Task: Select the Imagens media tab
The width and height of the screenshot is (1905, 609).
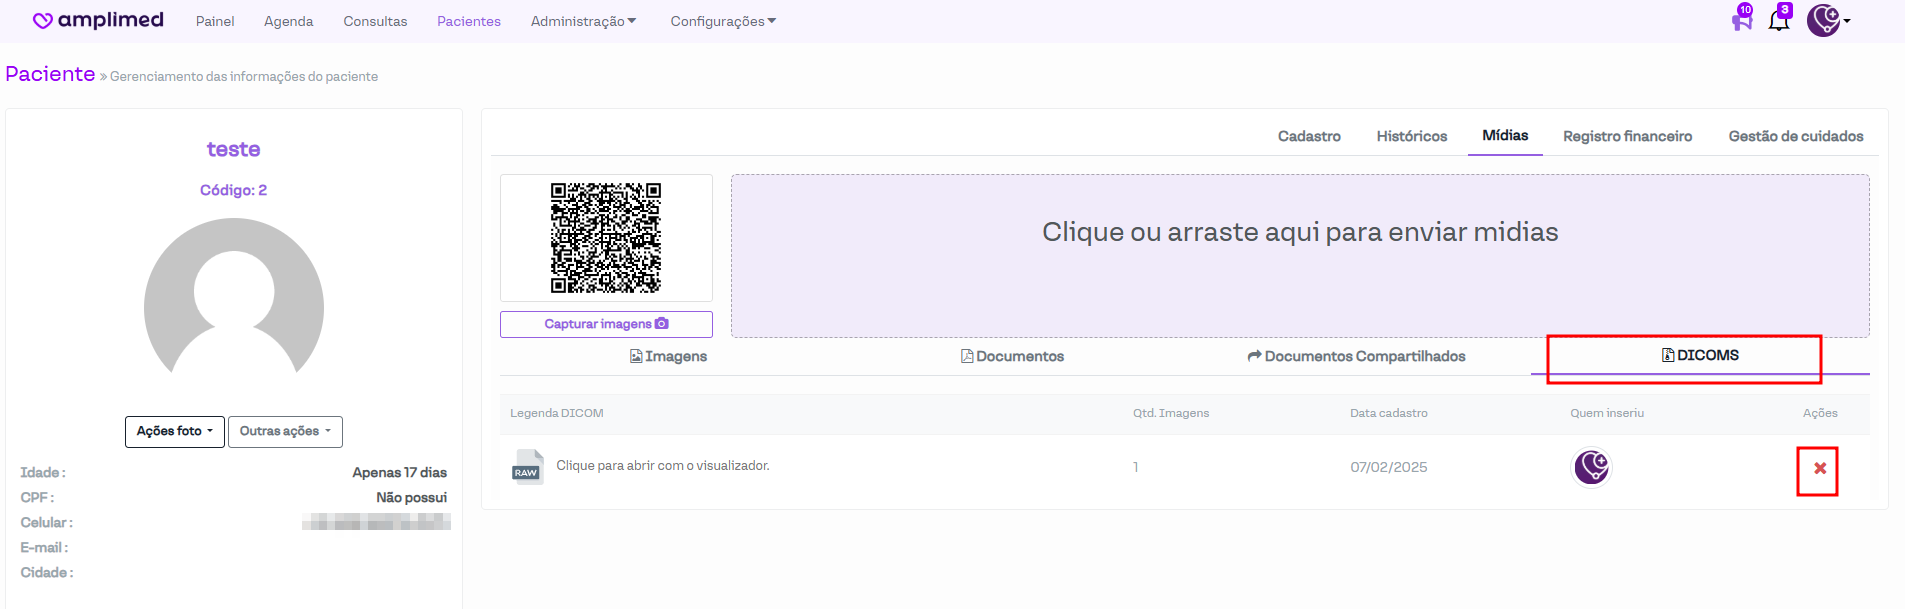Action: coord(668,356)
